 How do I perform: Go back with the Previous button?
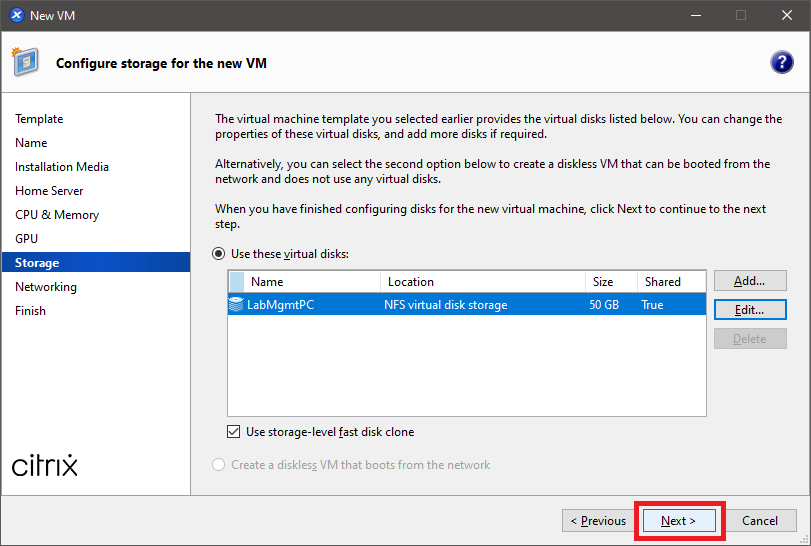(x=598, y=521)
